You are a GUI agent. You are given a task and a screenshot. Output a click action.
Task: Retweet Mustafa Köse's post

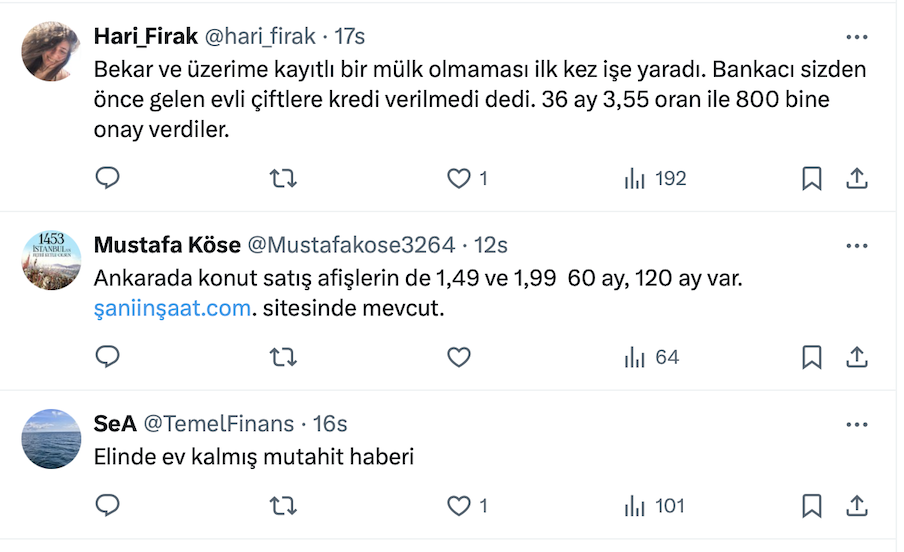pos(283,357)
